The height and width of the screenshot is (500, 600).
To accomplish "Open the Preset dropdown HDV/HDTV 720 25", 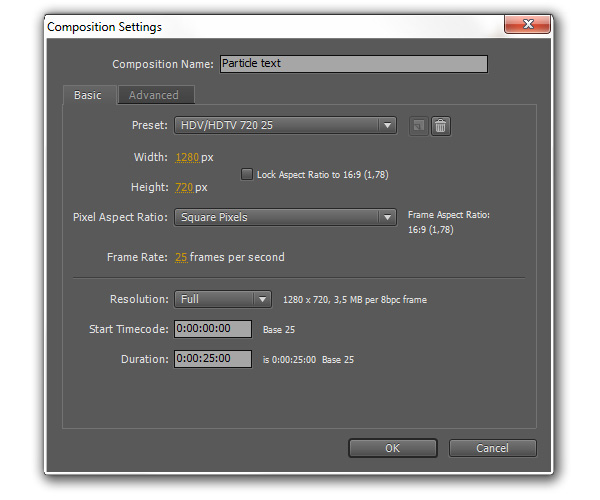I will click(x=285, y=125).
